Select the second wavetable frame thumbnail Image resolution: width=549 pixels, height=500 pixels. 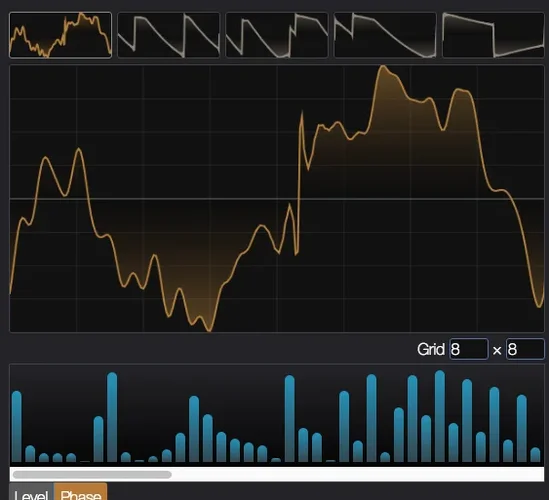pos(168,35)
